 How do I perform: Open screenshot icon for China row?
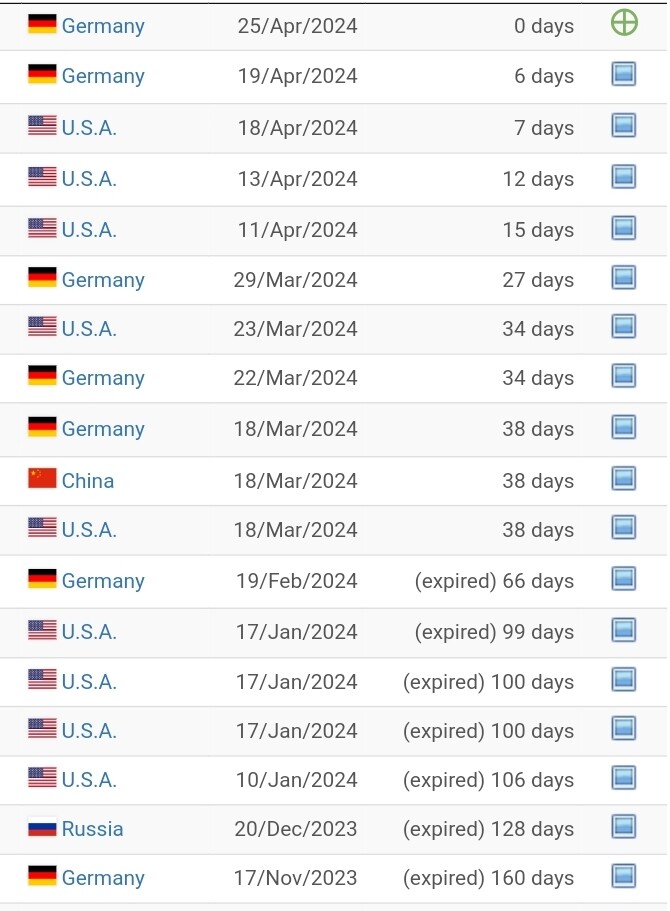pyautogui.click(x=624, y=479)
